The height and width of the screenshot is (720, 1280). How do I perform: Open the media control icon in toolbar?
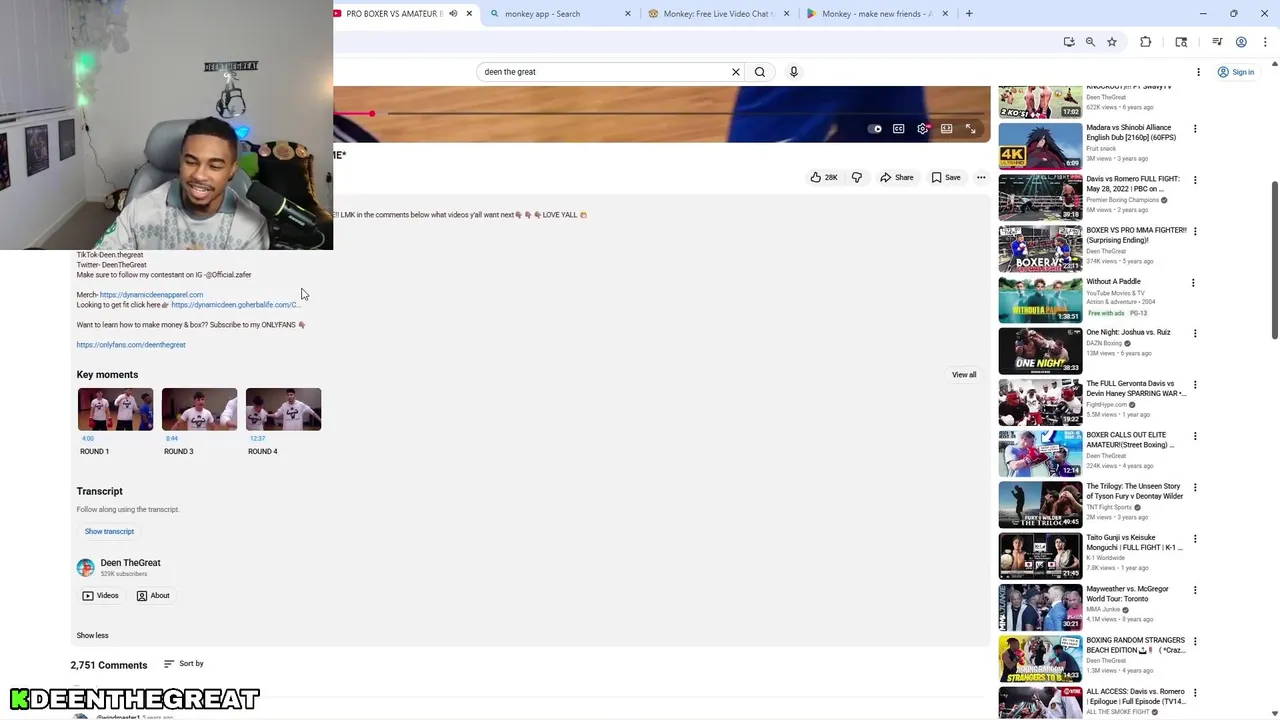pos(1217,42)
